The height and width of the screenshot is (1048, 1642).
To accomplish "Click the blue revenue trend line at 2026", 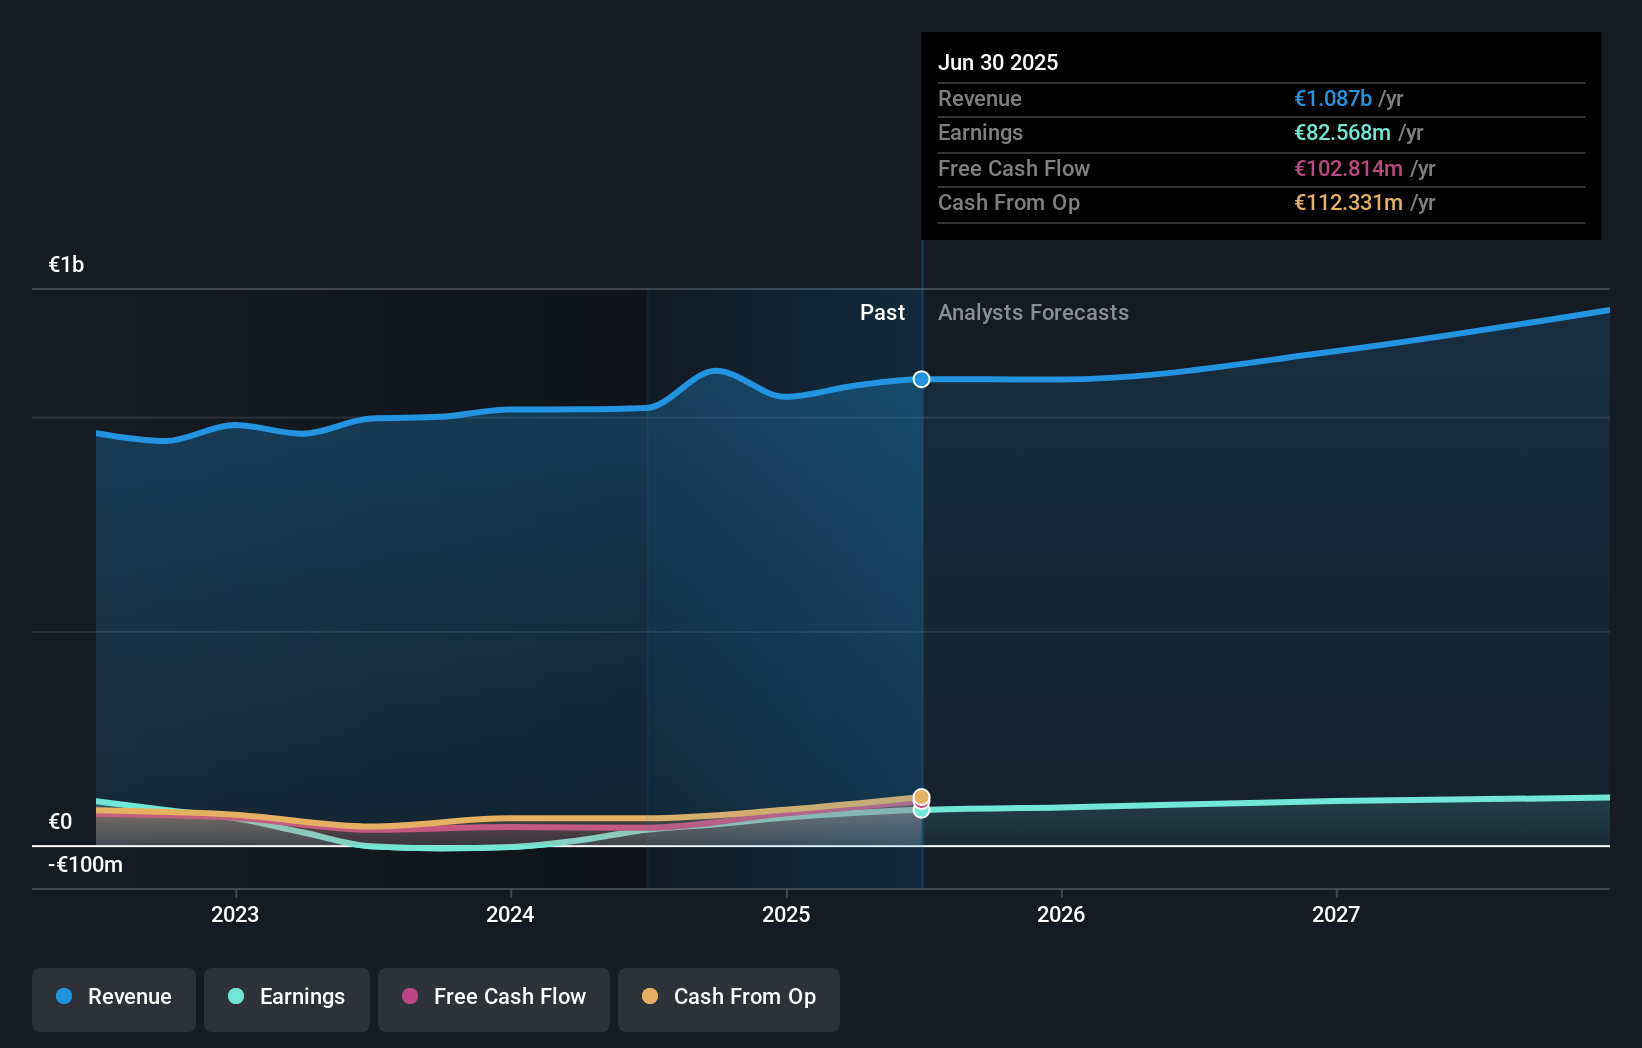I will (1062, 378).
